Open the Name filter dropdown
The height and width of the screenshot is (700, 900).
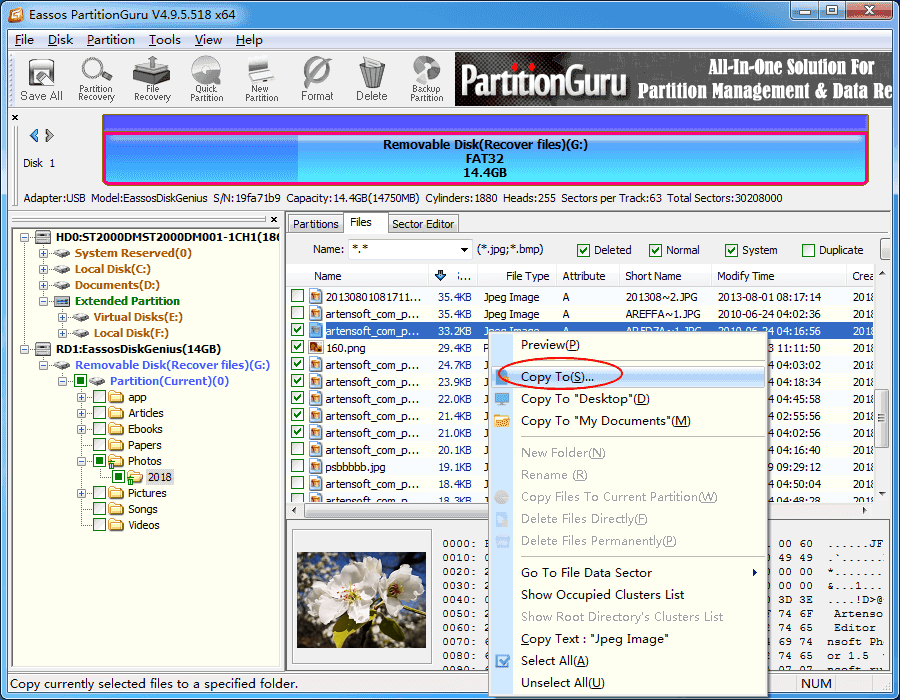point(464,250)
